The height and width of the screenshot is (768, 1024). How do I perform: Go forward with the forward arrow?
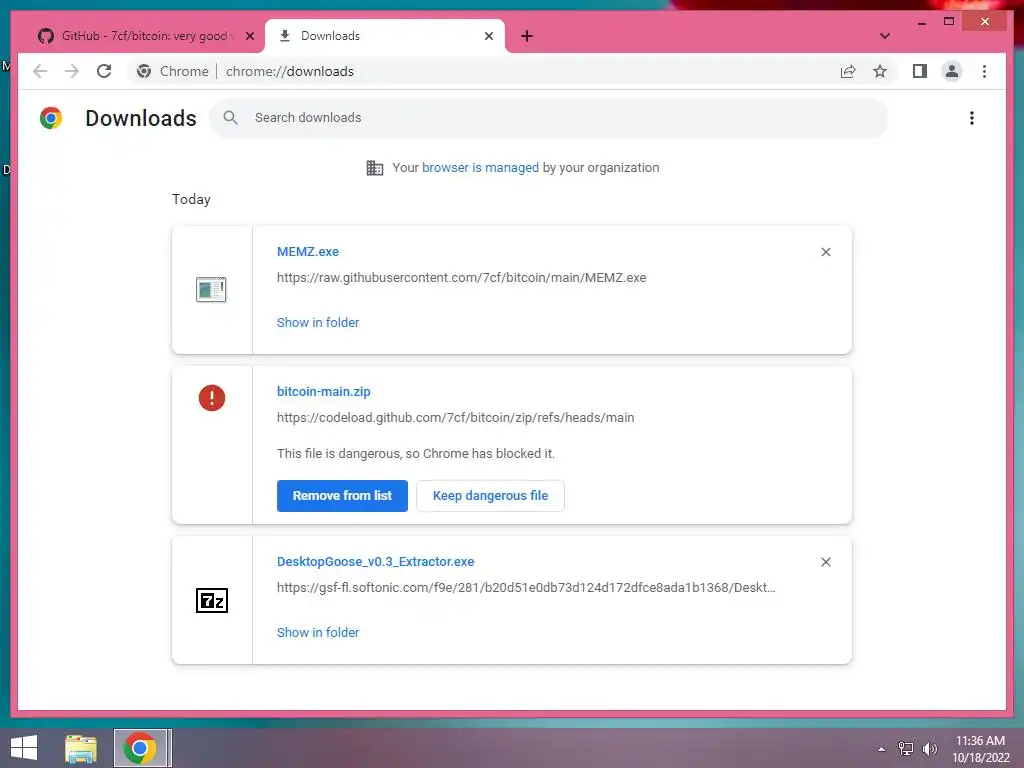tap(72, 71)
